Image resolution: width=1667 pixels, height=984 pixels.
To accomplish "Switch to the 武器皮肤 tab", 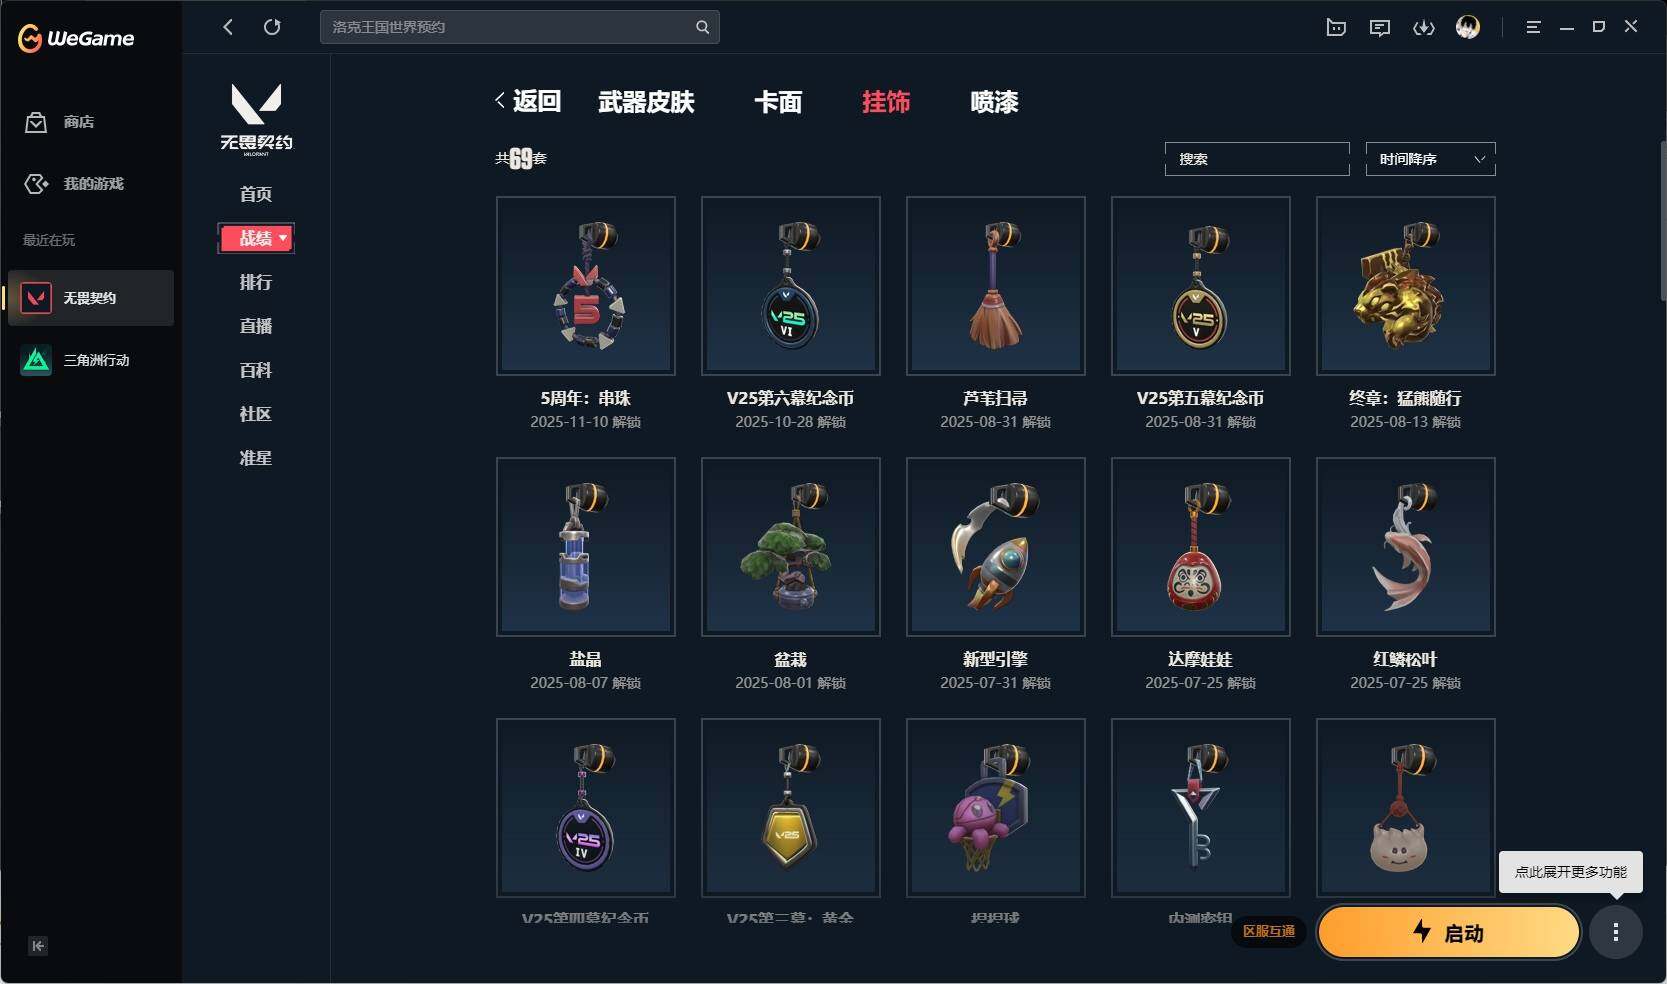I will pyautogui.click(x=646, y=102).
